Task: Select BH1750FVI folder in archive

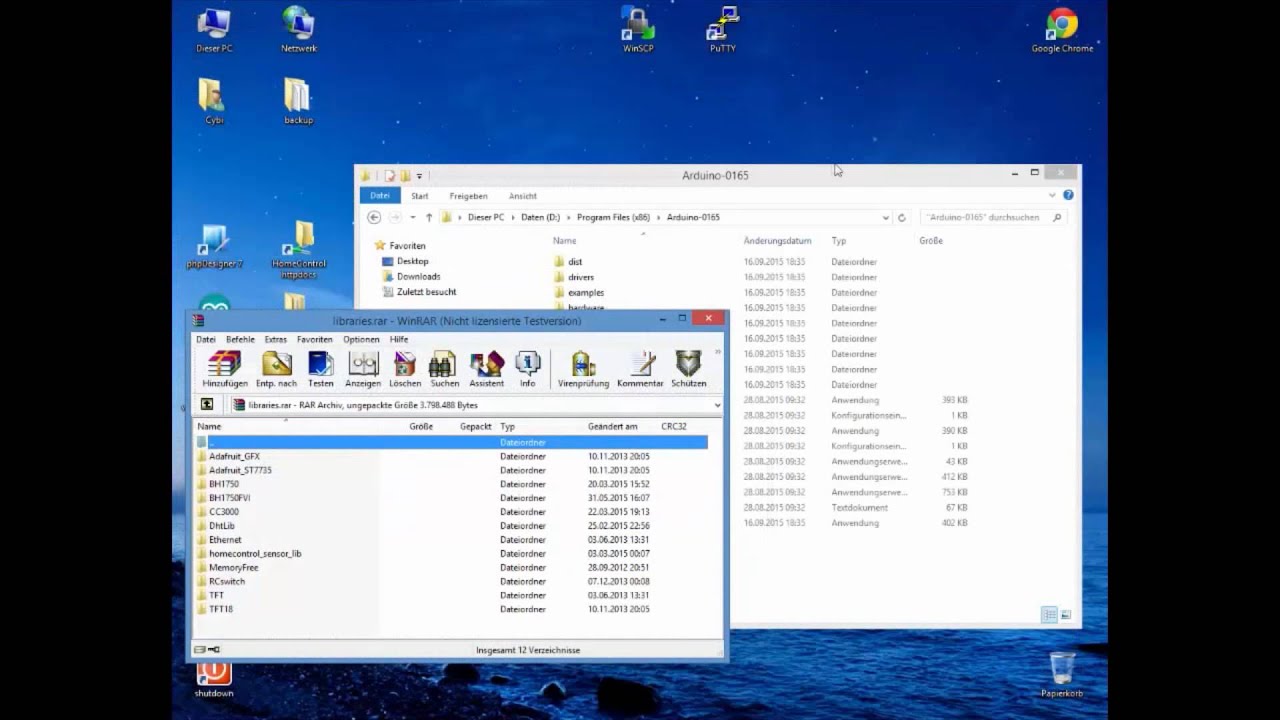Action: pos(229,498)
